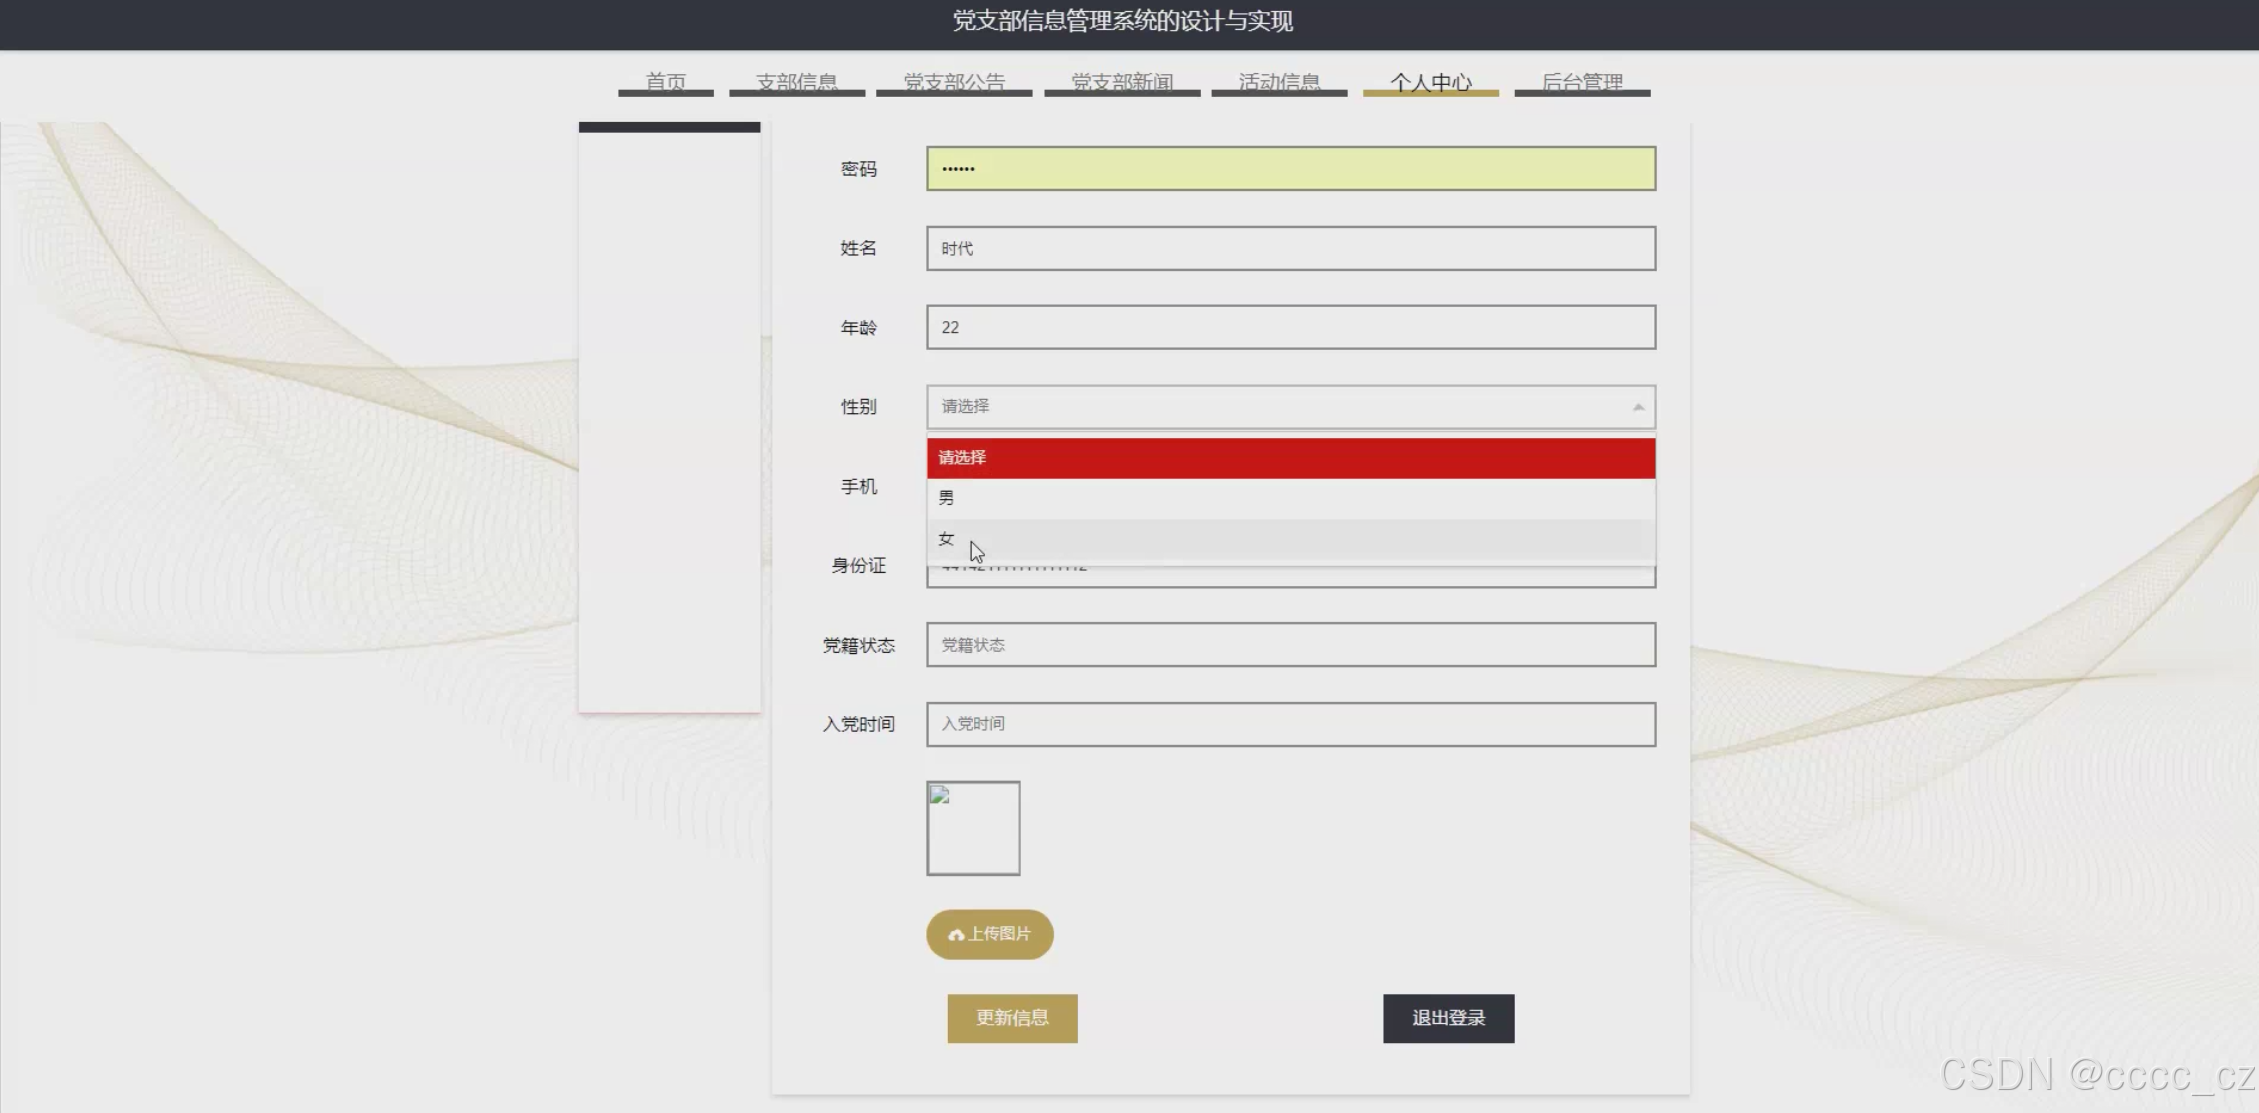Viewport: 2259px width, 1113px height.
Task: Switch to the 党支部新闻 tab
Action: click(1121, 81)
